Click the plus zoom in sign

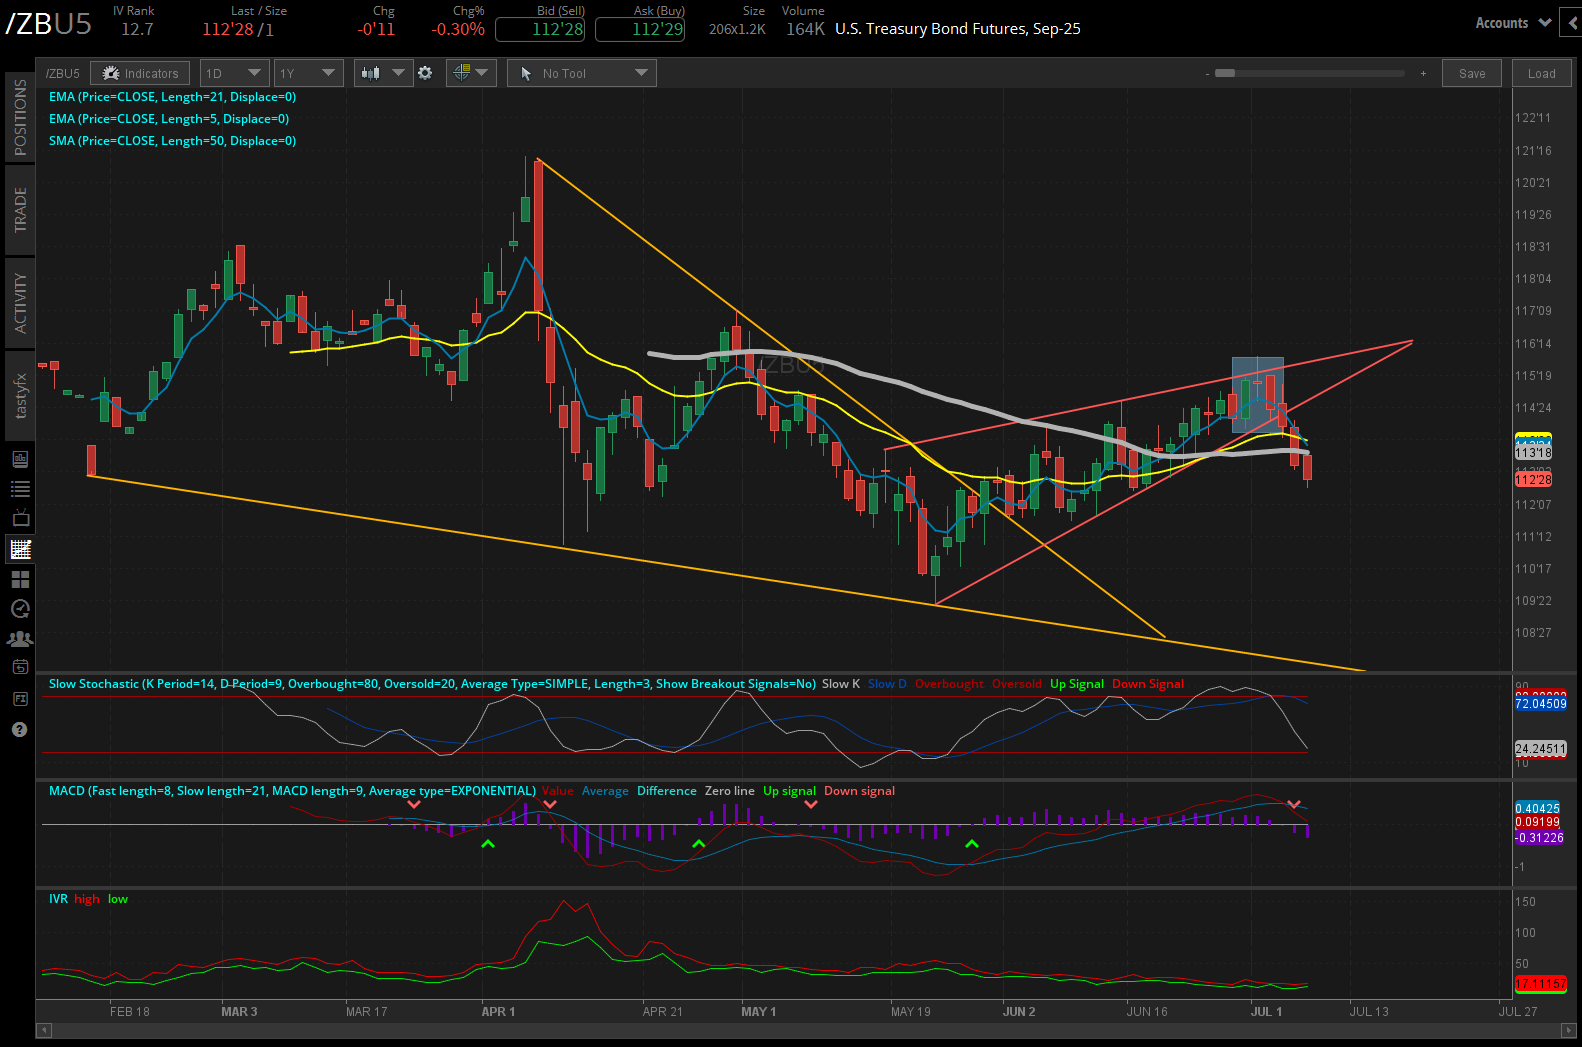[1423, 73]
